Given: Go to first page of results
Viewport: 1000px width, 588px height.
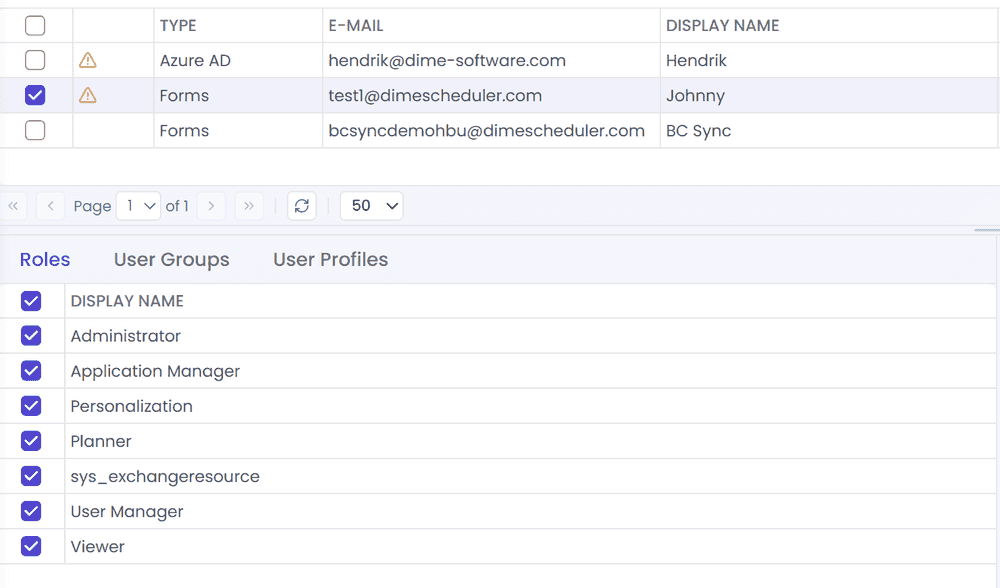Looking at the screenshot, I should coord(13,206).
